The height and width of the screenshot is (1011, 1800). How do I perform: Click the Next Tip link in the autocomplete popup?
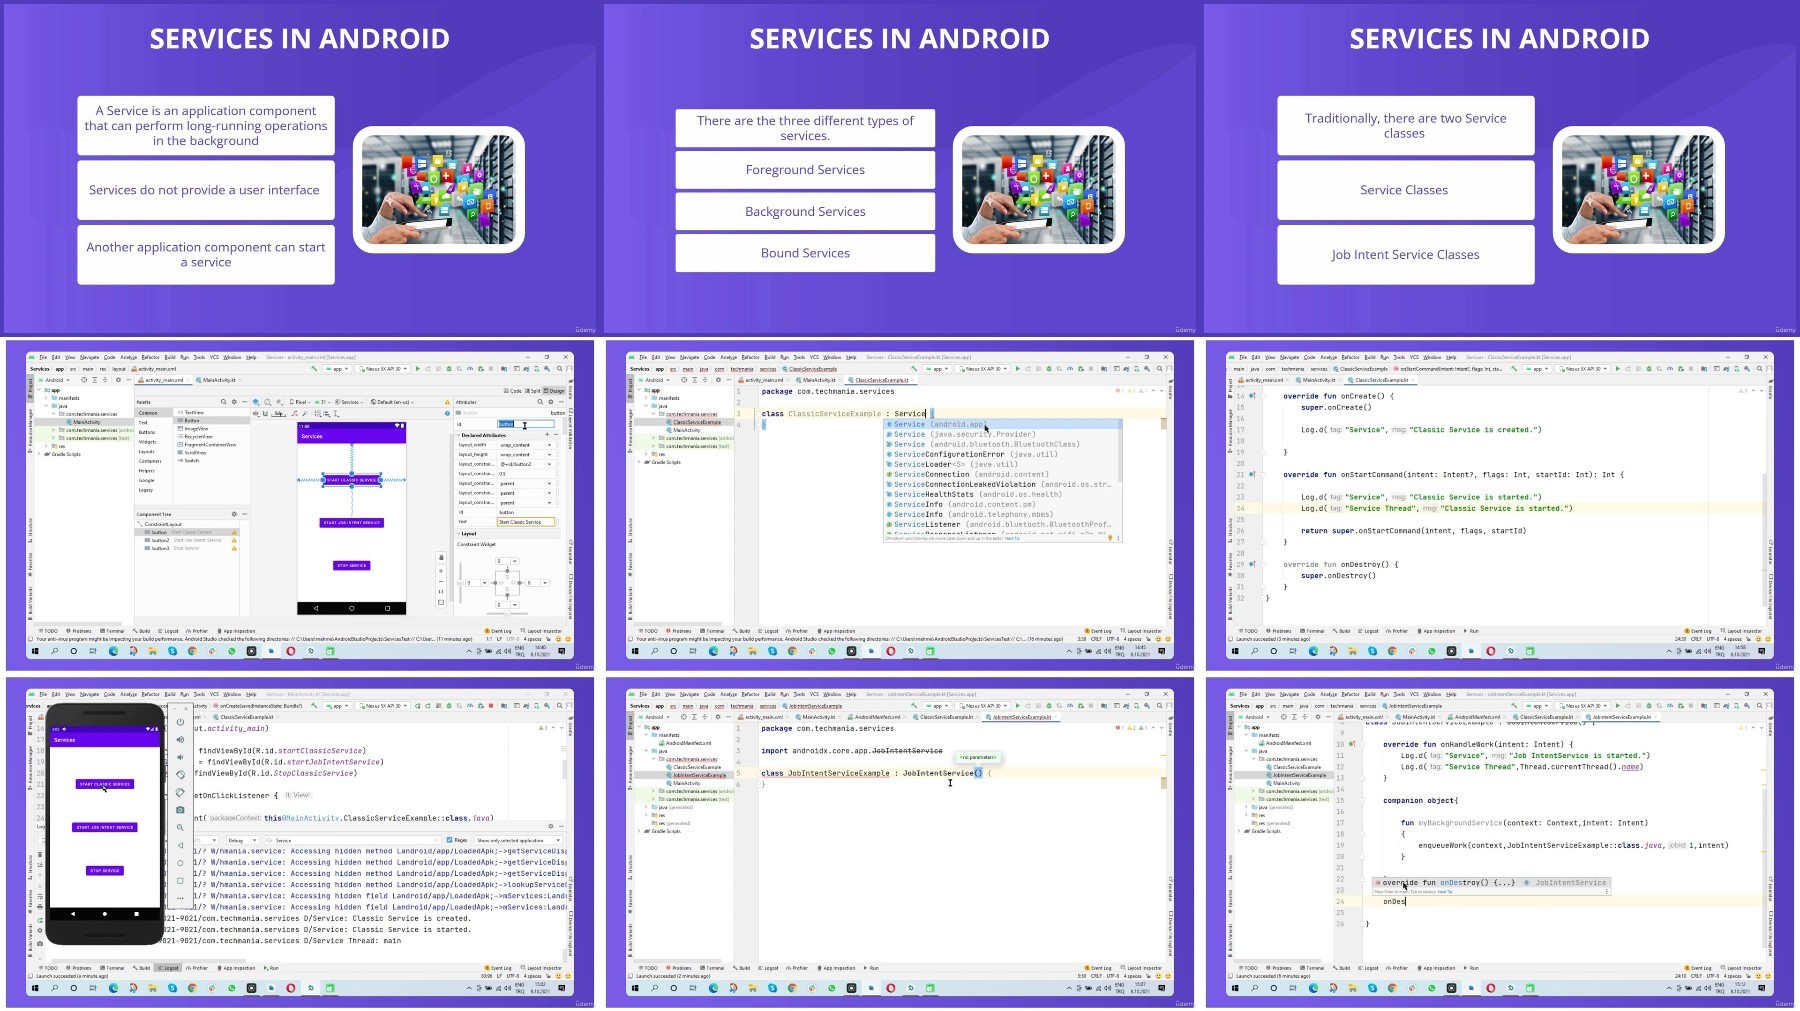click(x=1012, y=538)
